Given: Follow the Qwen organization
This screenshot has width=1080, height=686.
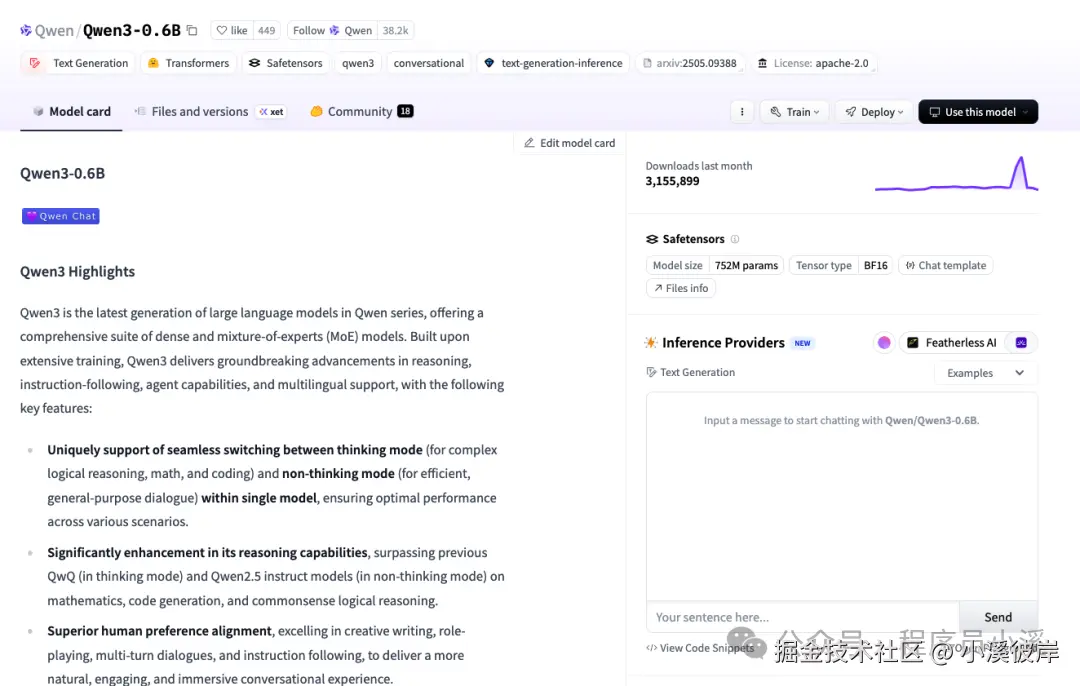Looking at the screenshot, I should tap(333, 30).
